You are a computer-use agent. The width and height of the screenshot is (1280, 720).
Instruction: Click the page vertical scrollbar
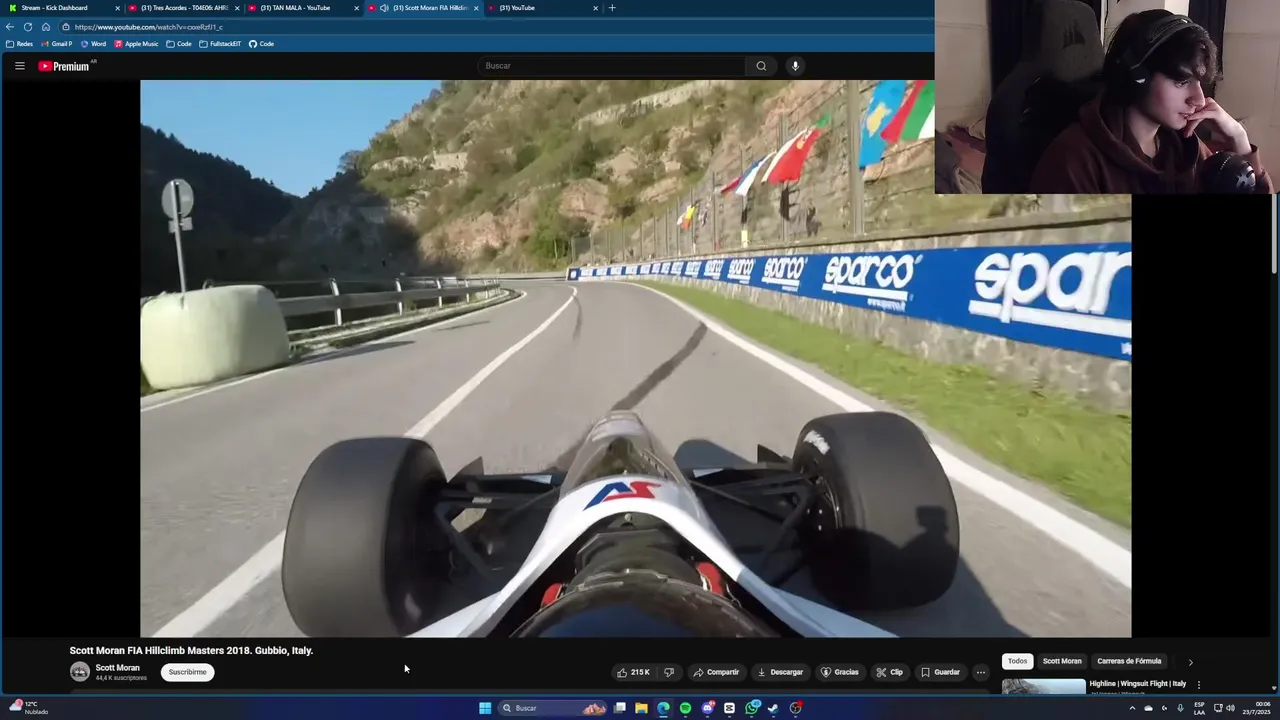pos(1274,235)
